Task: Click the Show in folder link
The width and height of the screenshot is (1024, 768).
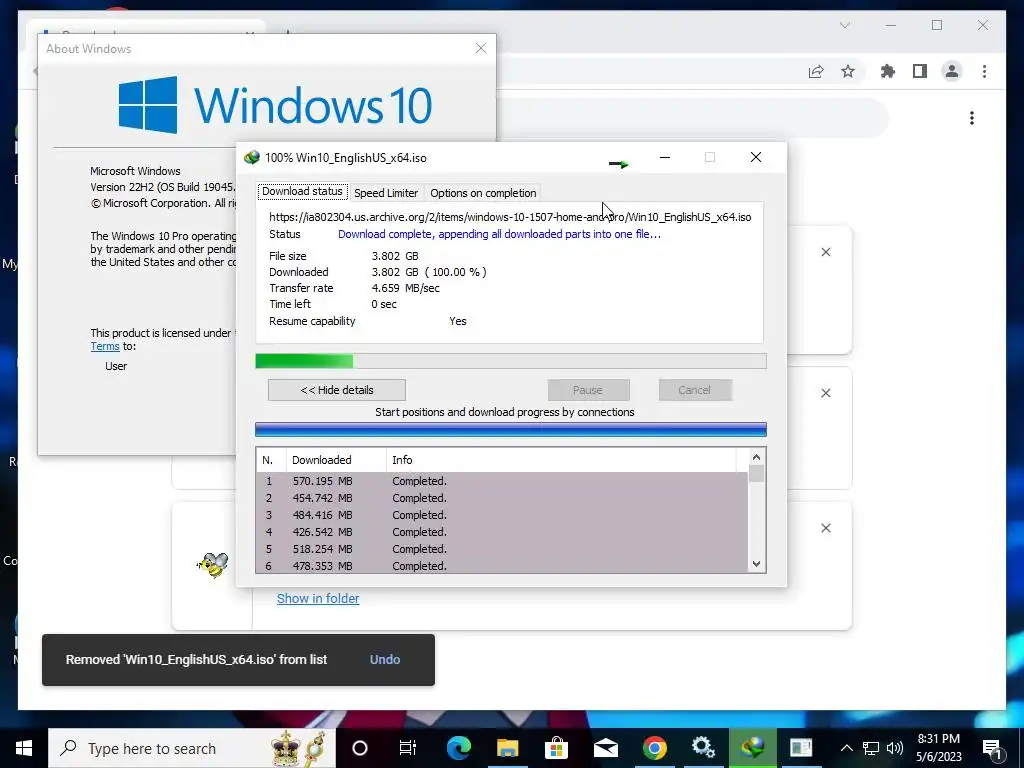Action: (x=318, y=598)
